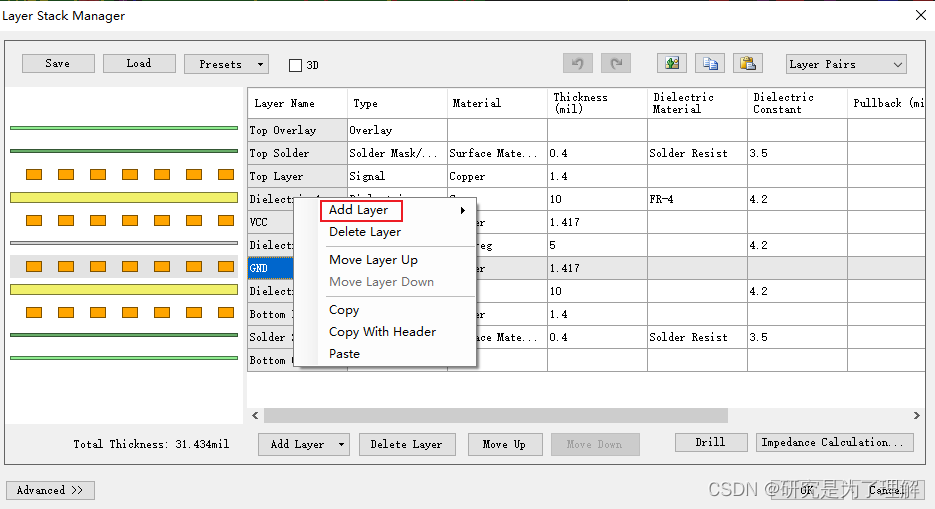Image resolution: width=935 pixels, height=509 pixels.
Task: Click the copy to clipboard icon
Action: [x=710, y=63]
